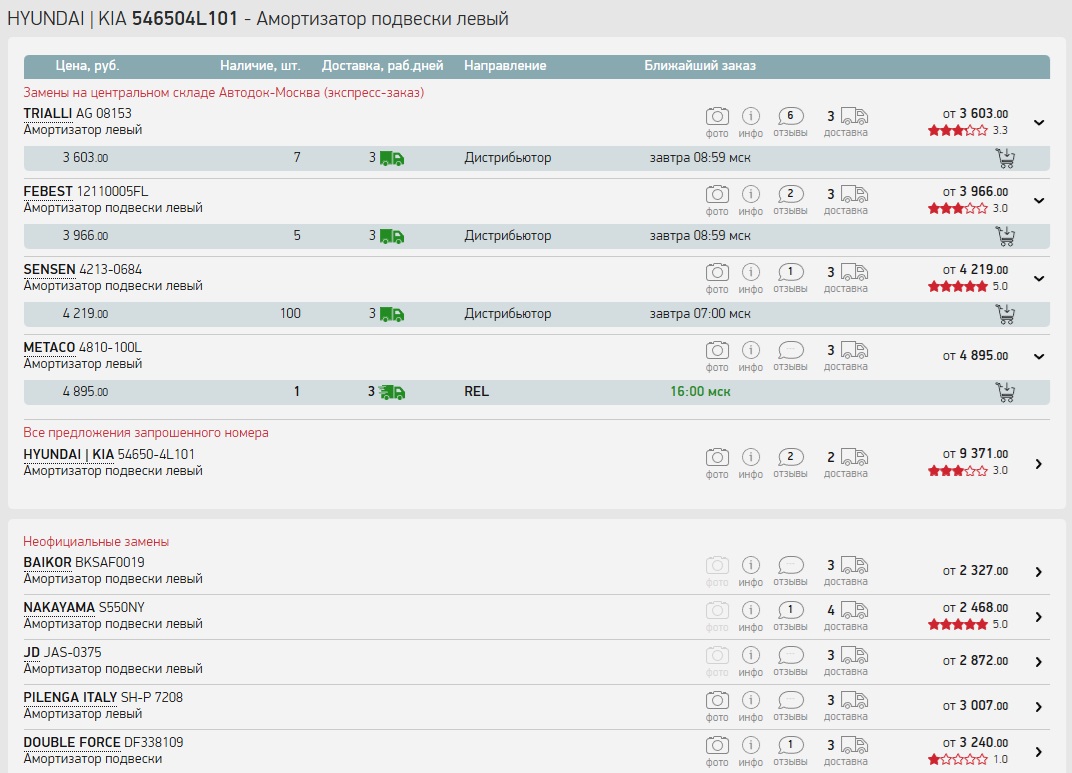
Task: Expand BAIKOR BKSAF0019 offers
Action: click(x=1039, y=572)
